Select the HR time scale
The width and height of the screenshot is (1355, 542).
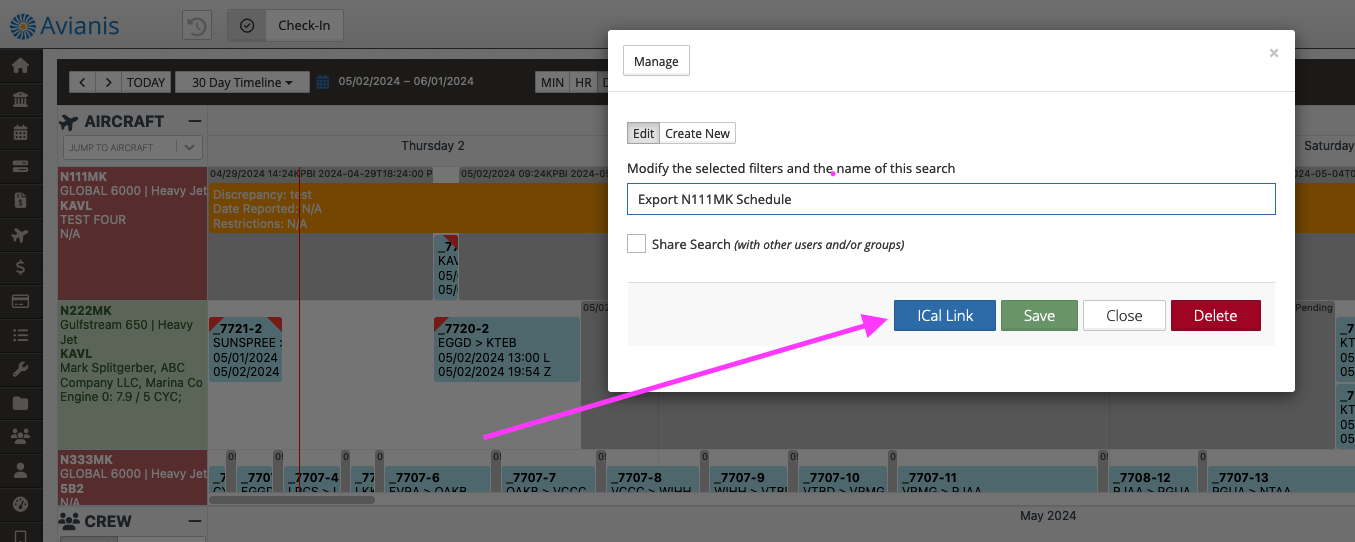583,82
